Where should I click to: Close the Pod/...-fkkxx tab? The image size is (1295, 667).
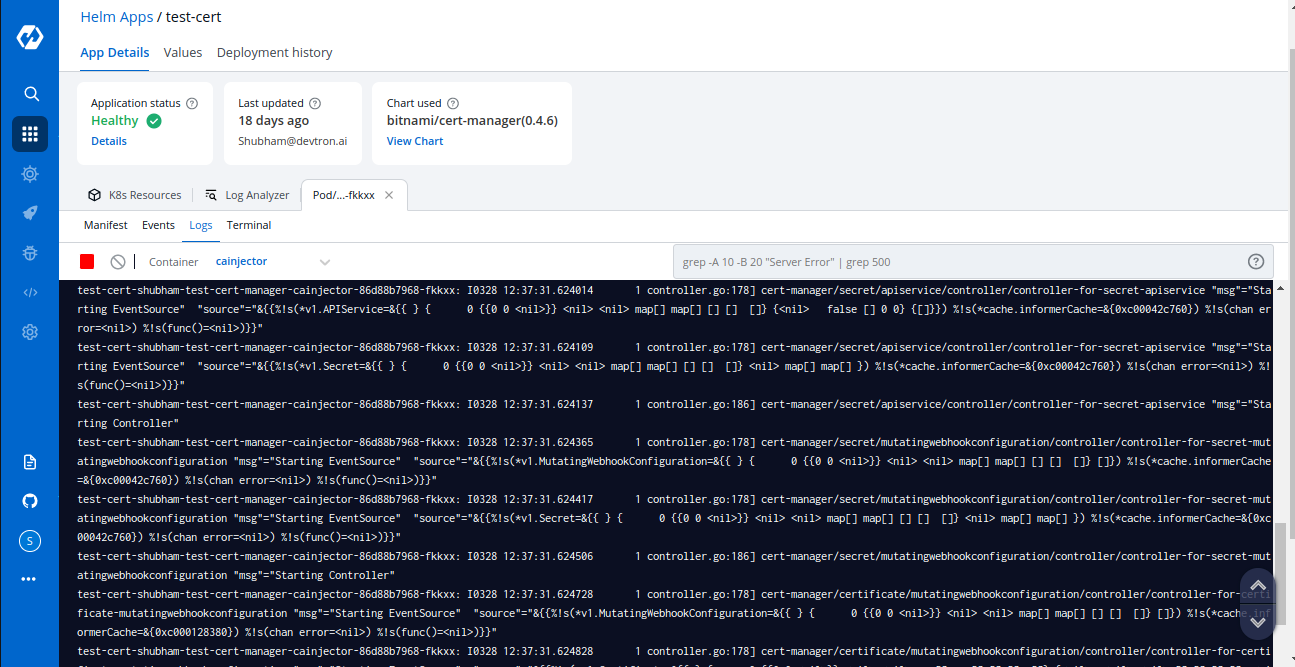[389, 195]
